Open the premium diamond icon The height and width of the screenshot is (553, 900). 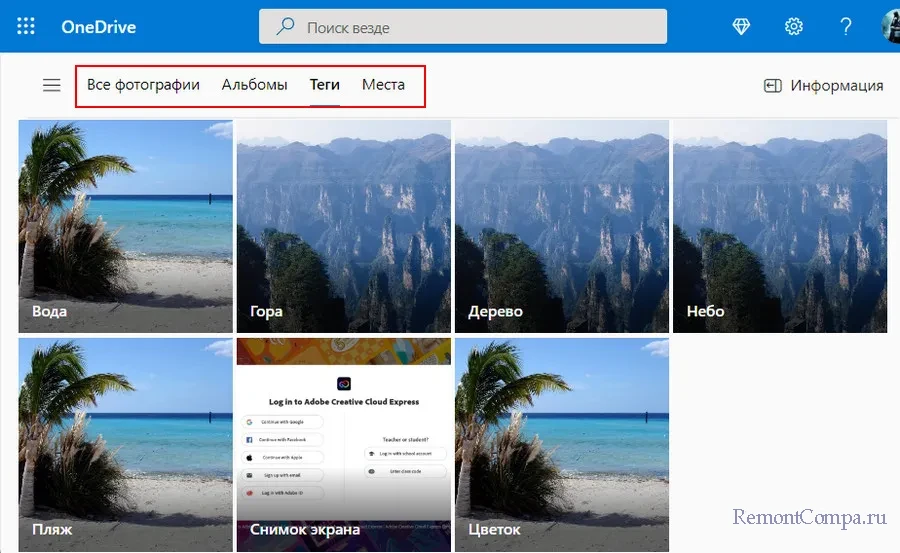[x=741, y=26]
